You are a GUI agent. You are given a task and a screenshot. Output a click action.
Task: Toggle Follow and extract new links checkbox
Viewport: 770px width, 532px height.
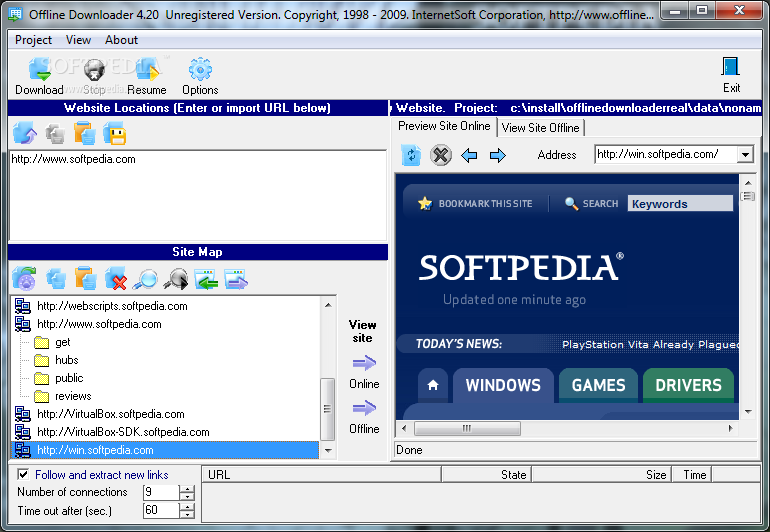23,475
